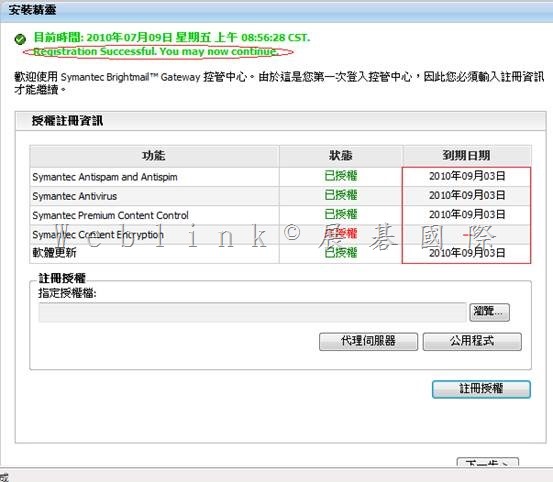This screenshot has width=553, height=482.
Task: Click the 目前時間 timestamp line
Action: pos(172,37)
